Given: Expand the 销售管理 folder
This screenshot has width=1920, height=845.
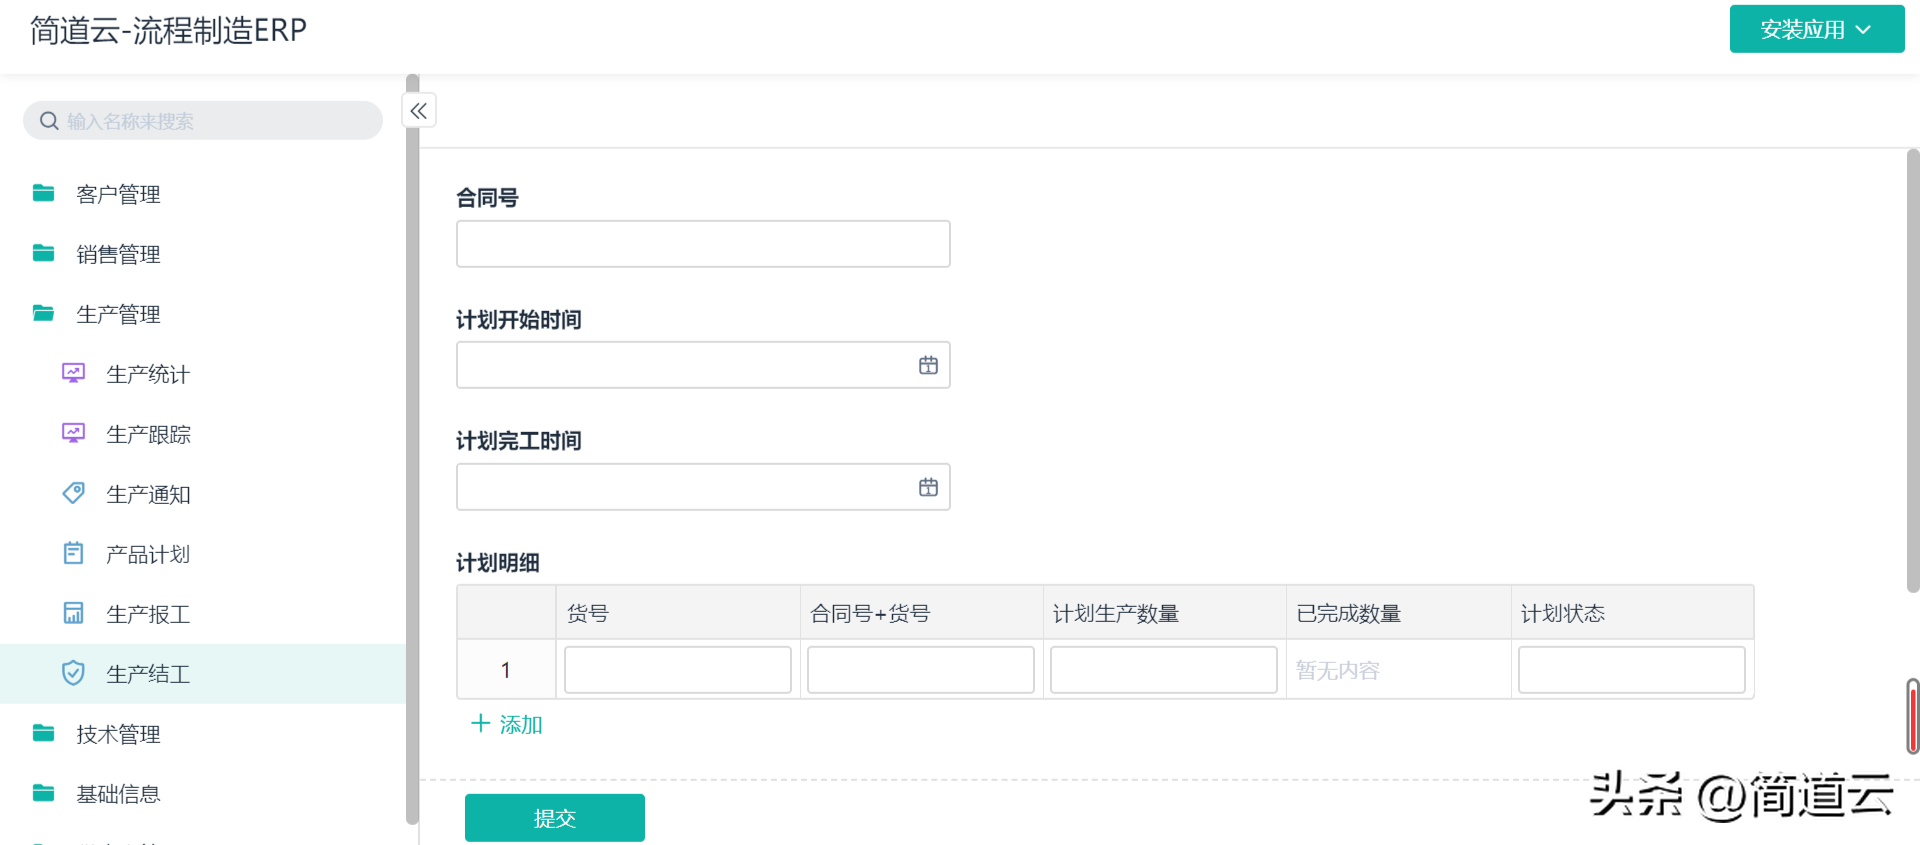Looking at the screenshot, I should [x=118, y=254].
